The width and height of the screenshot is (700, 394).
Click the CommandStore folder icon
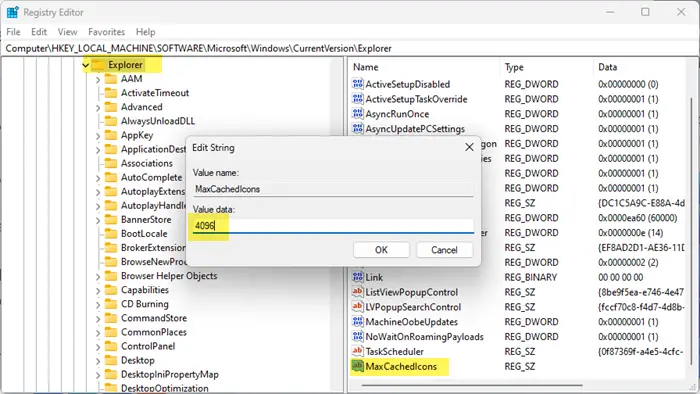pyautogui.click(x=111, y=318)
